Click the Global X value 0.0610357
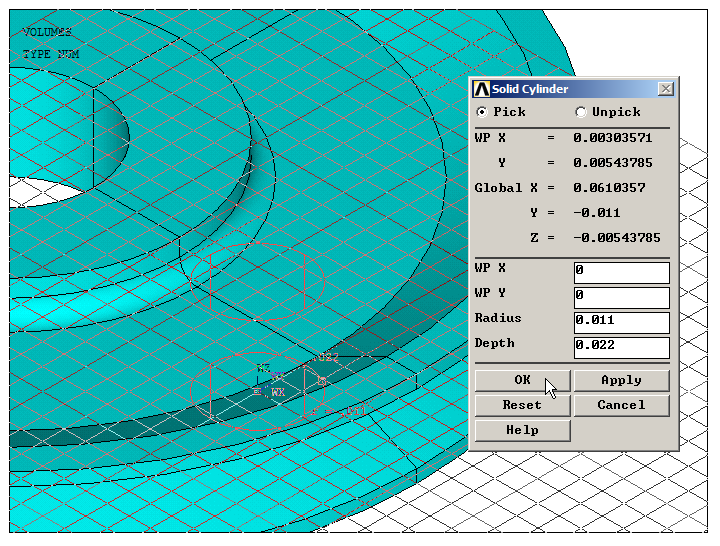The width and height of the screenshot is (720, 546). click(x=609, y=188)
